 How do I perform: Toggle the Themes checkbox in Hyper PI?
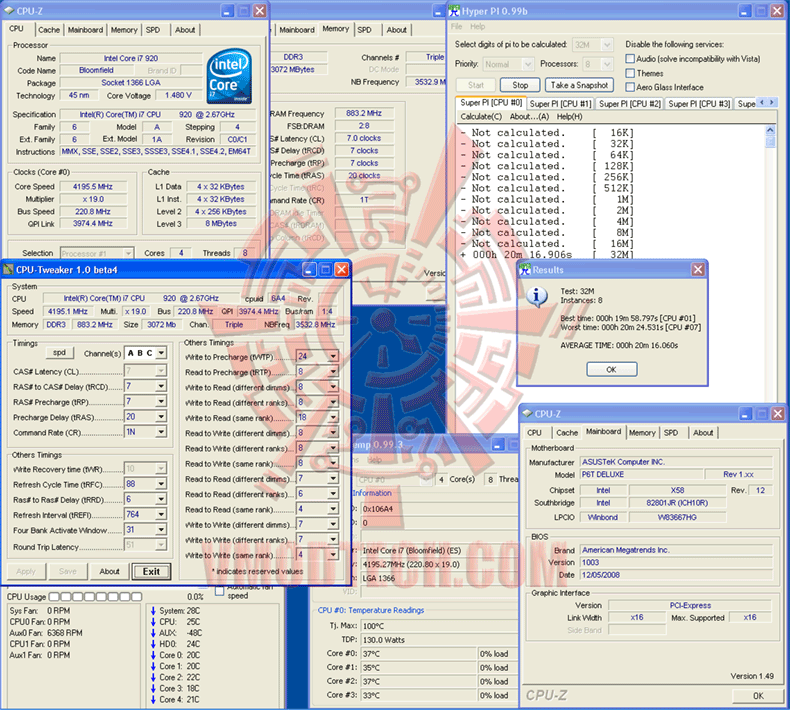coord(630,73)
